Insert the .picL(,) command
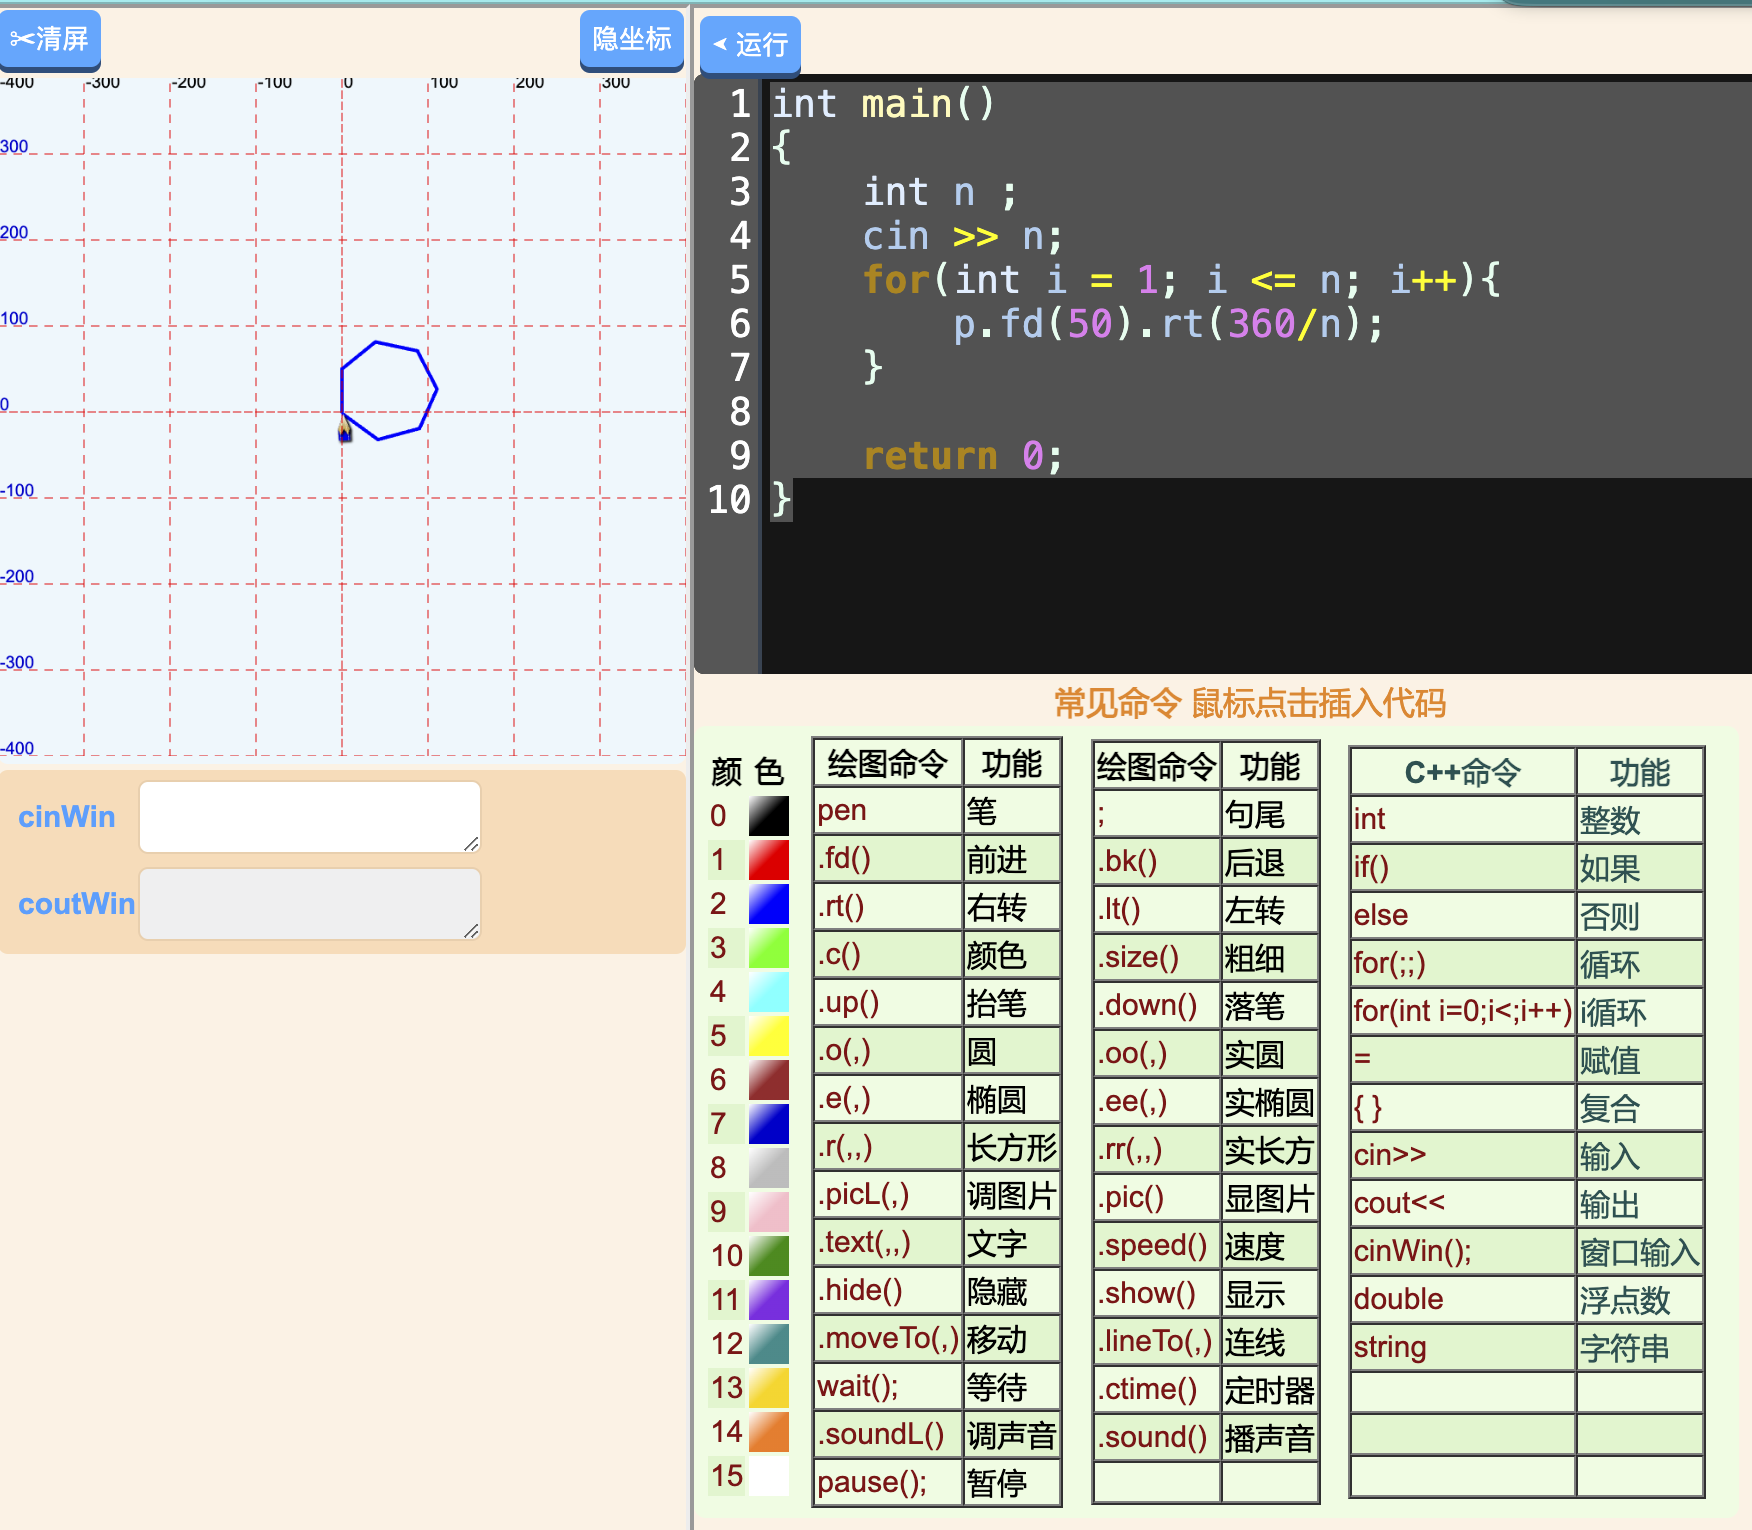Viewport: 1752px width, 1530px height. tap(888, 1195)
